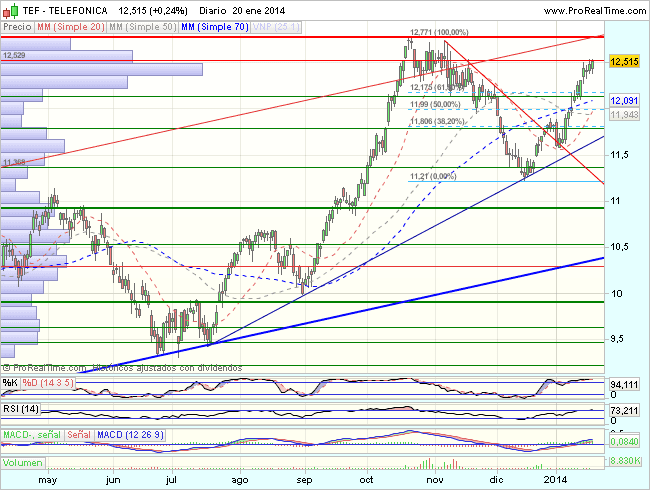
Task: Click the 94,111 stochastic value
Action: [624, 385]
